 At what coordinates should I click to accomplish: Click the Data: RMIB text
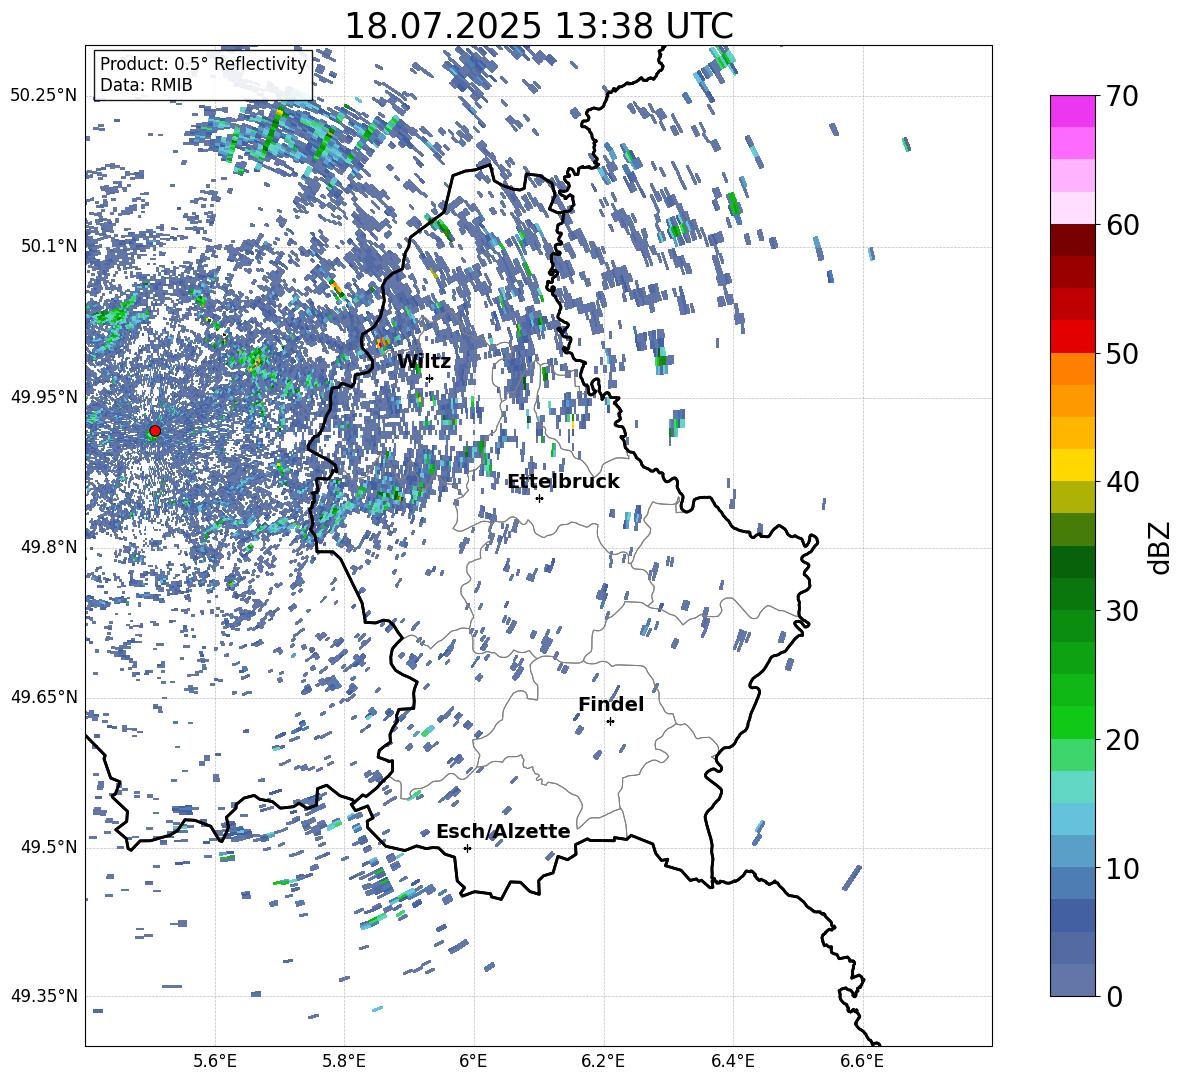pyautogui.click(x=146, y=85)
